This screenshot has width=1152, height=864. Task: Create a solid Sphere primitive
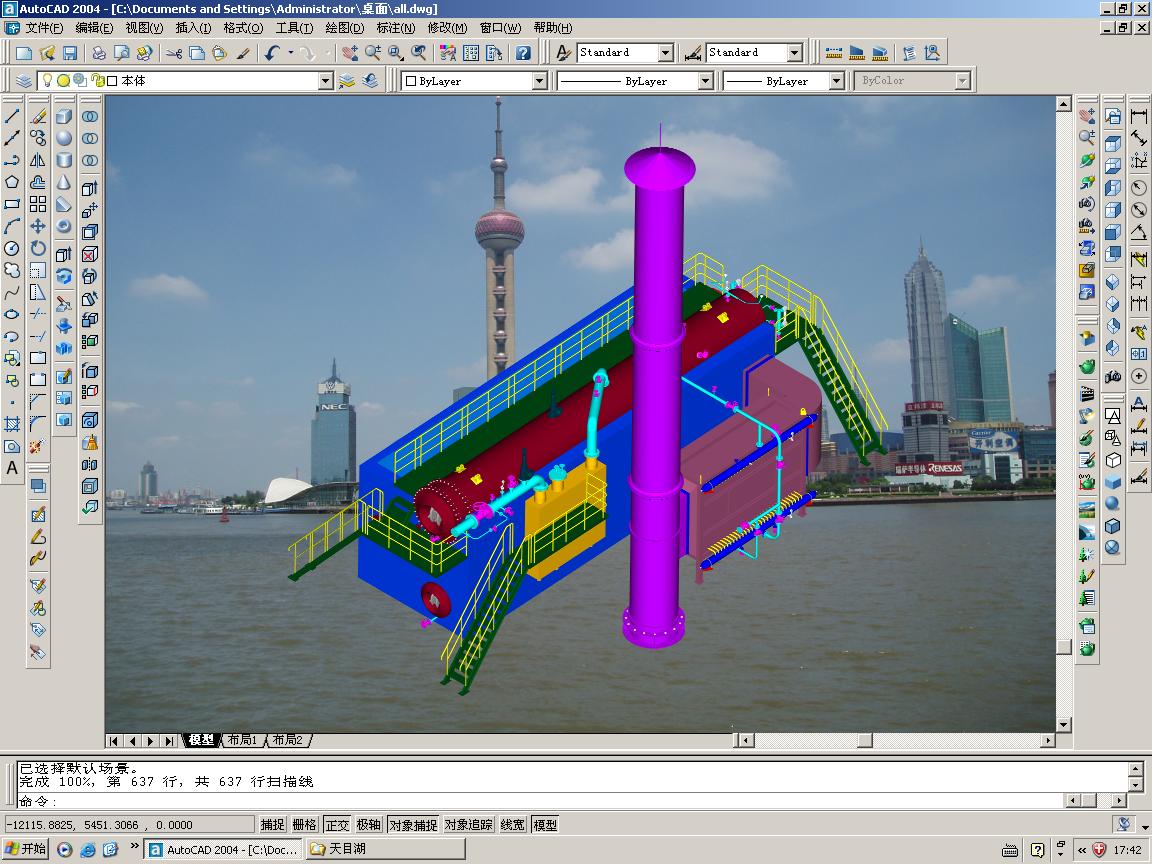tap(65, 138)
